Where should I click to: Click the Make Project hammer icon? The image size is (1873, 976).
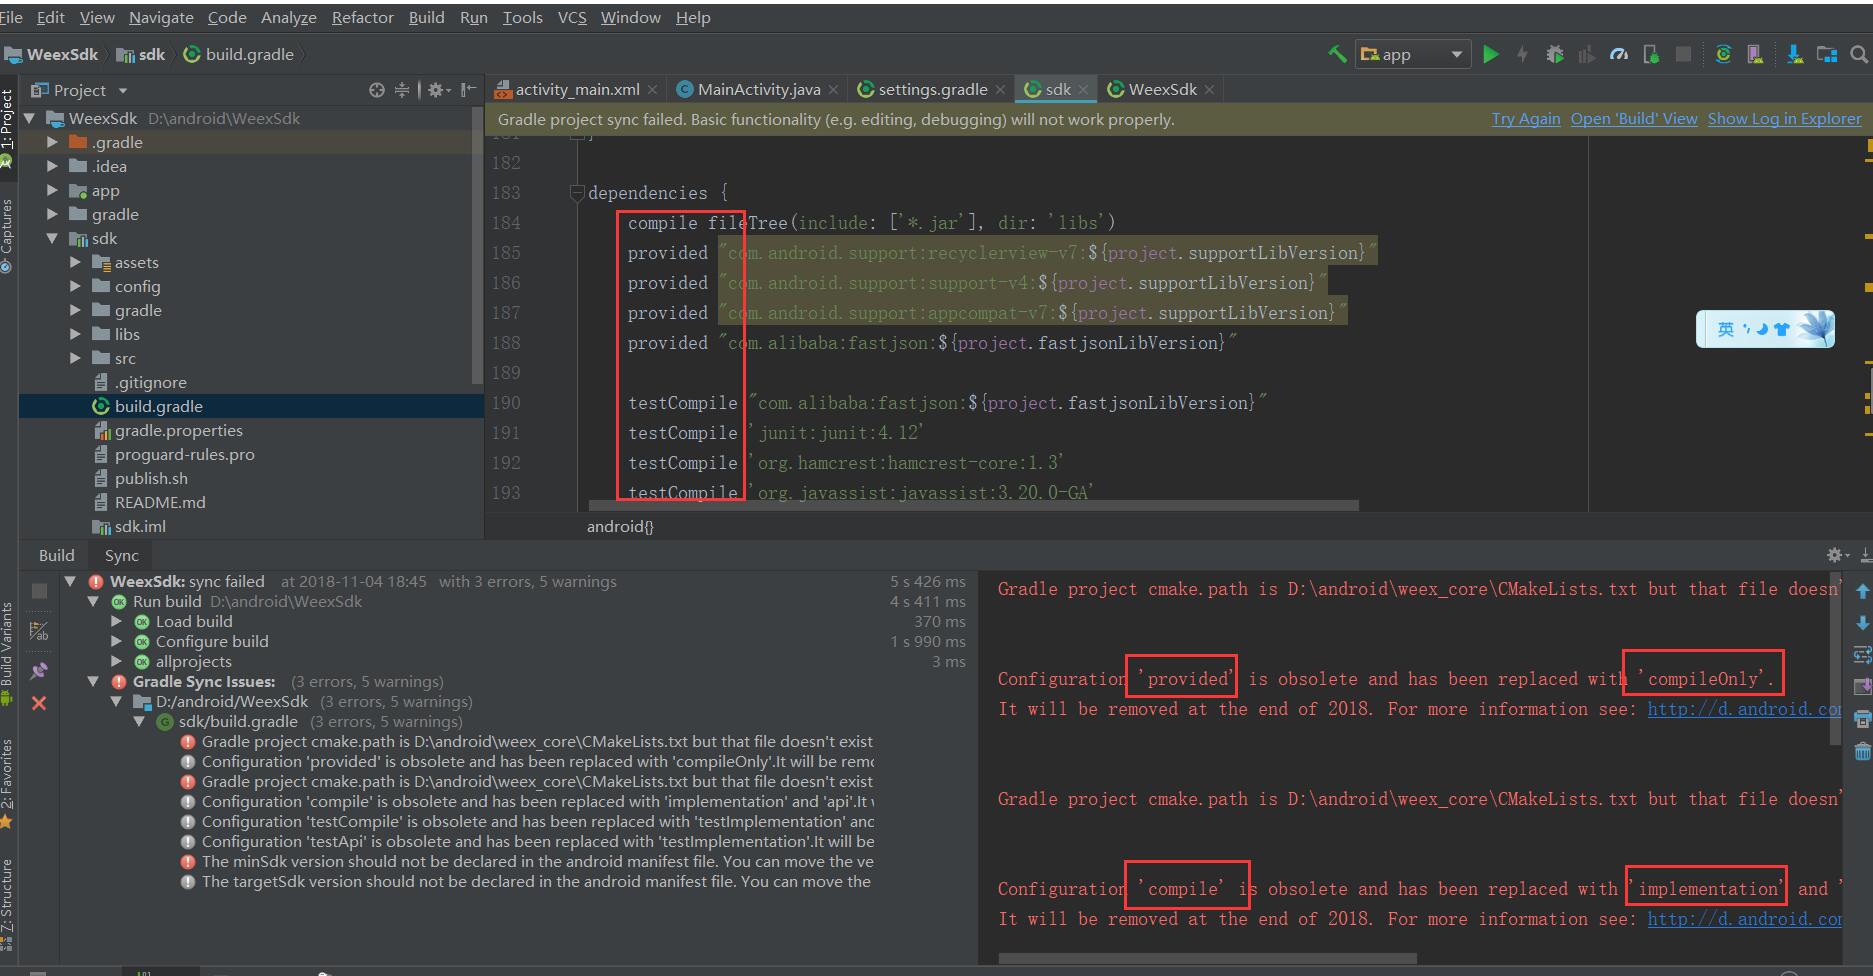pyautogui.click(x=1335, y=54)
